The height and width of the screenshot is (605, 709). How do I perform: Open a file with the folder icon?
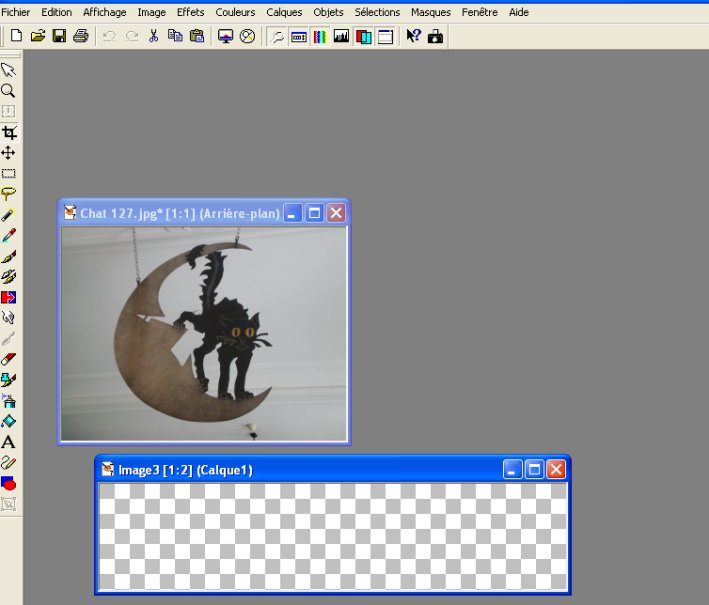point(38,36)
